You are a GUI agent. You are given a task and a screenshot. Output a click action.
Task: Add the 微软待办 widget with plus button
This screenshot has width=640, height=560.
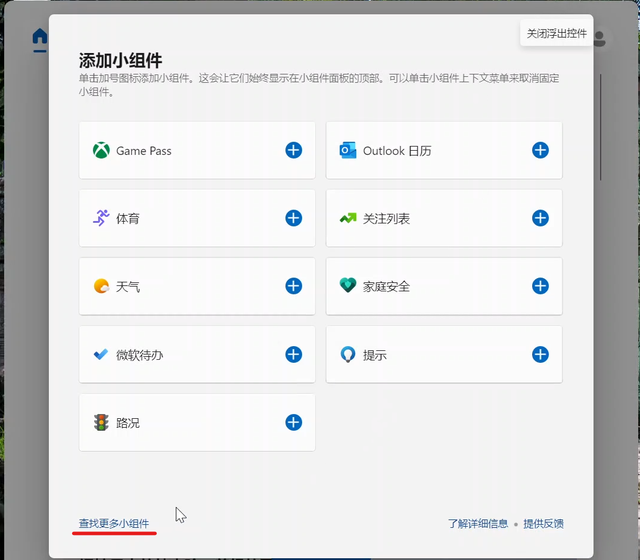click(293, 354)
